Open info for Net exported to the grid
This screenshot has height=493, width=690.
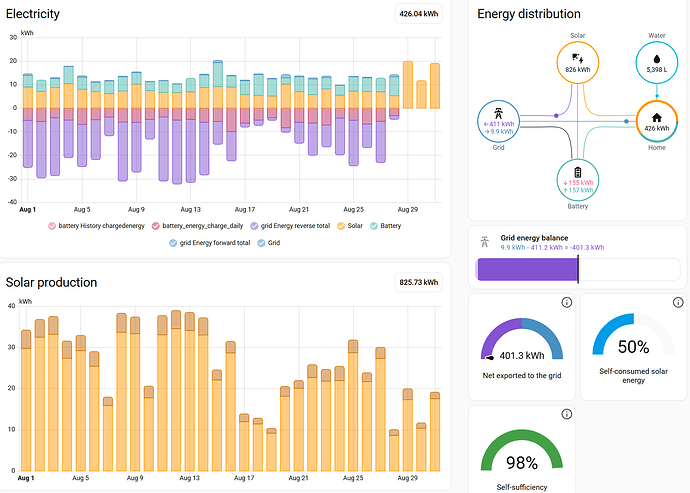[566, 302]
